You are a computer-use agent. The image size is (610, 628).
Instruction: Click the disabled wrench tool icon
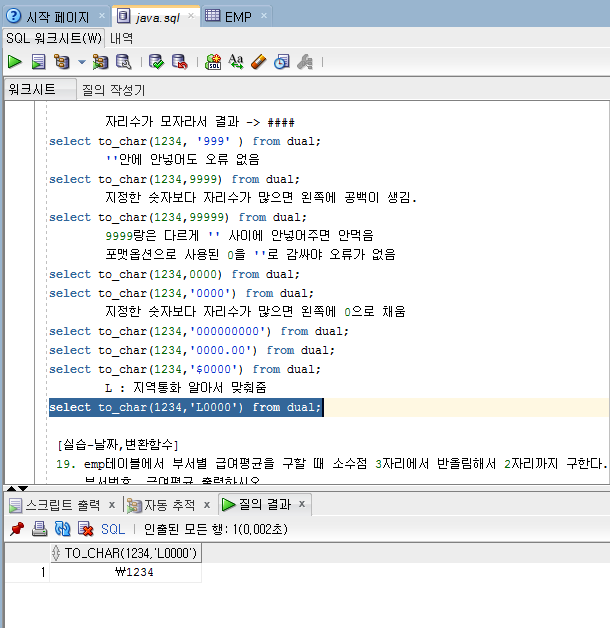tap(305, 62)
